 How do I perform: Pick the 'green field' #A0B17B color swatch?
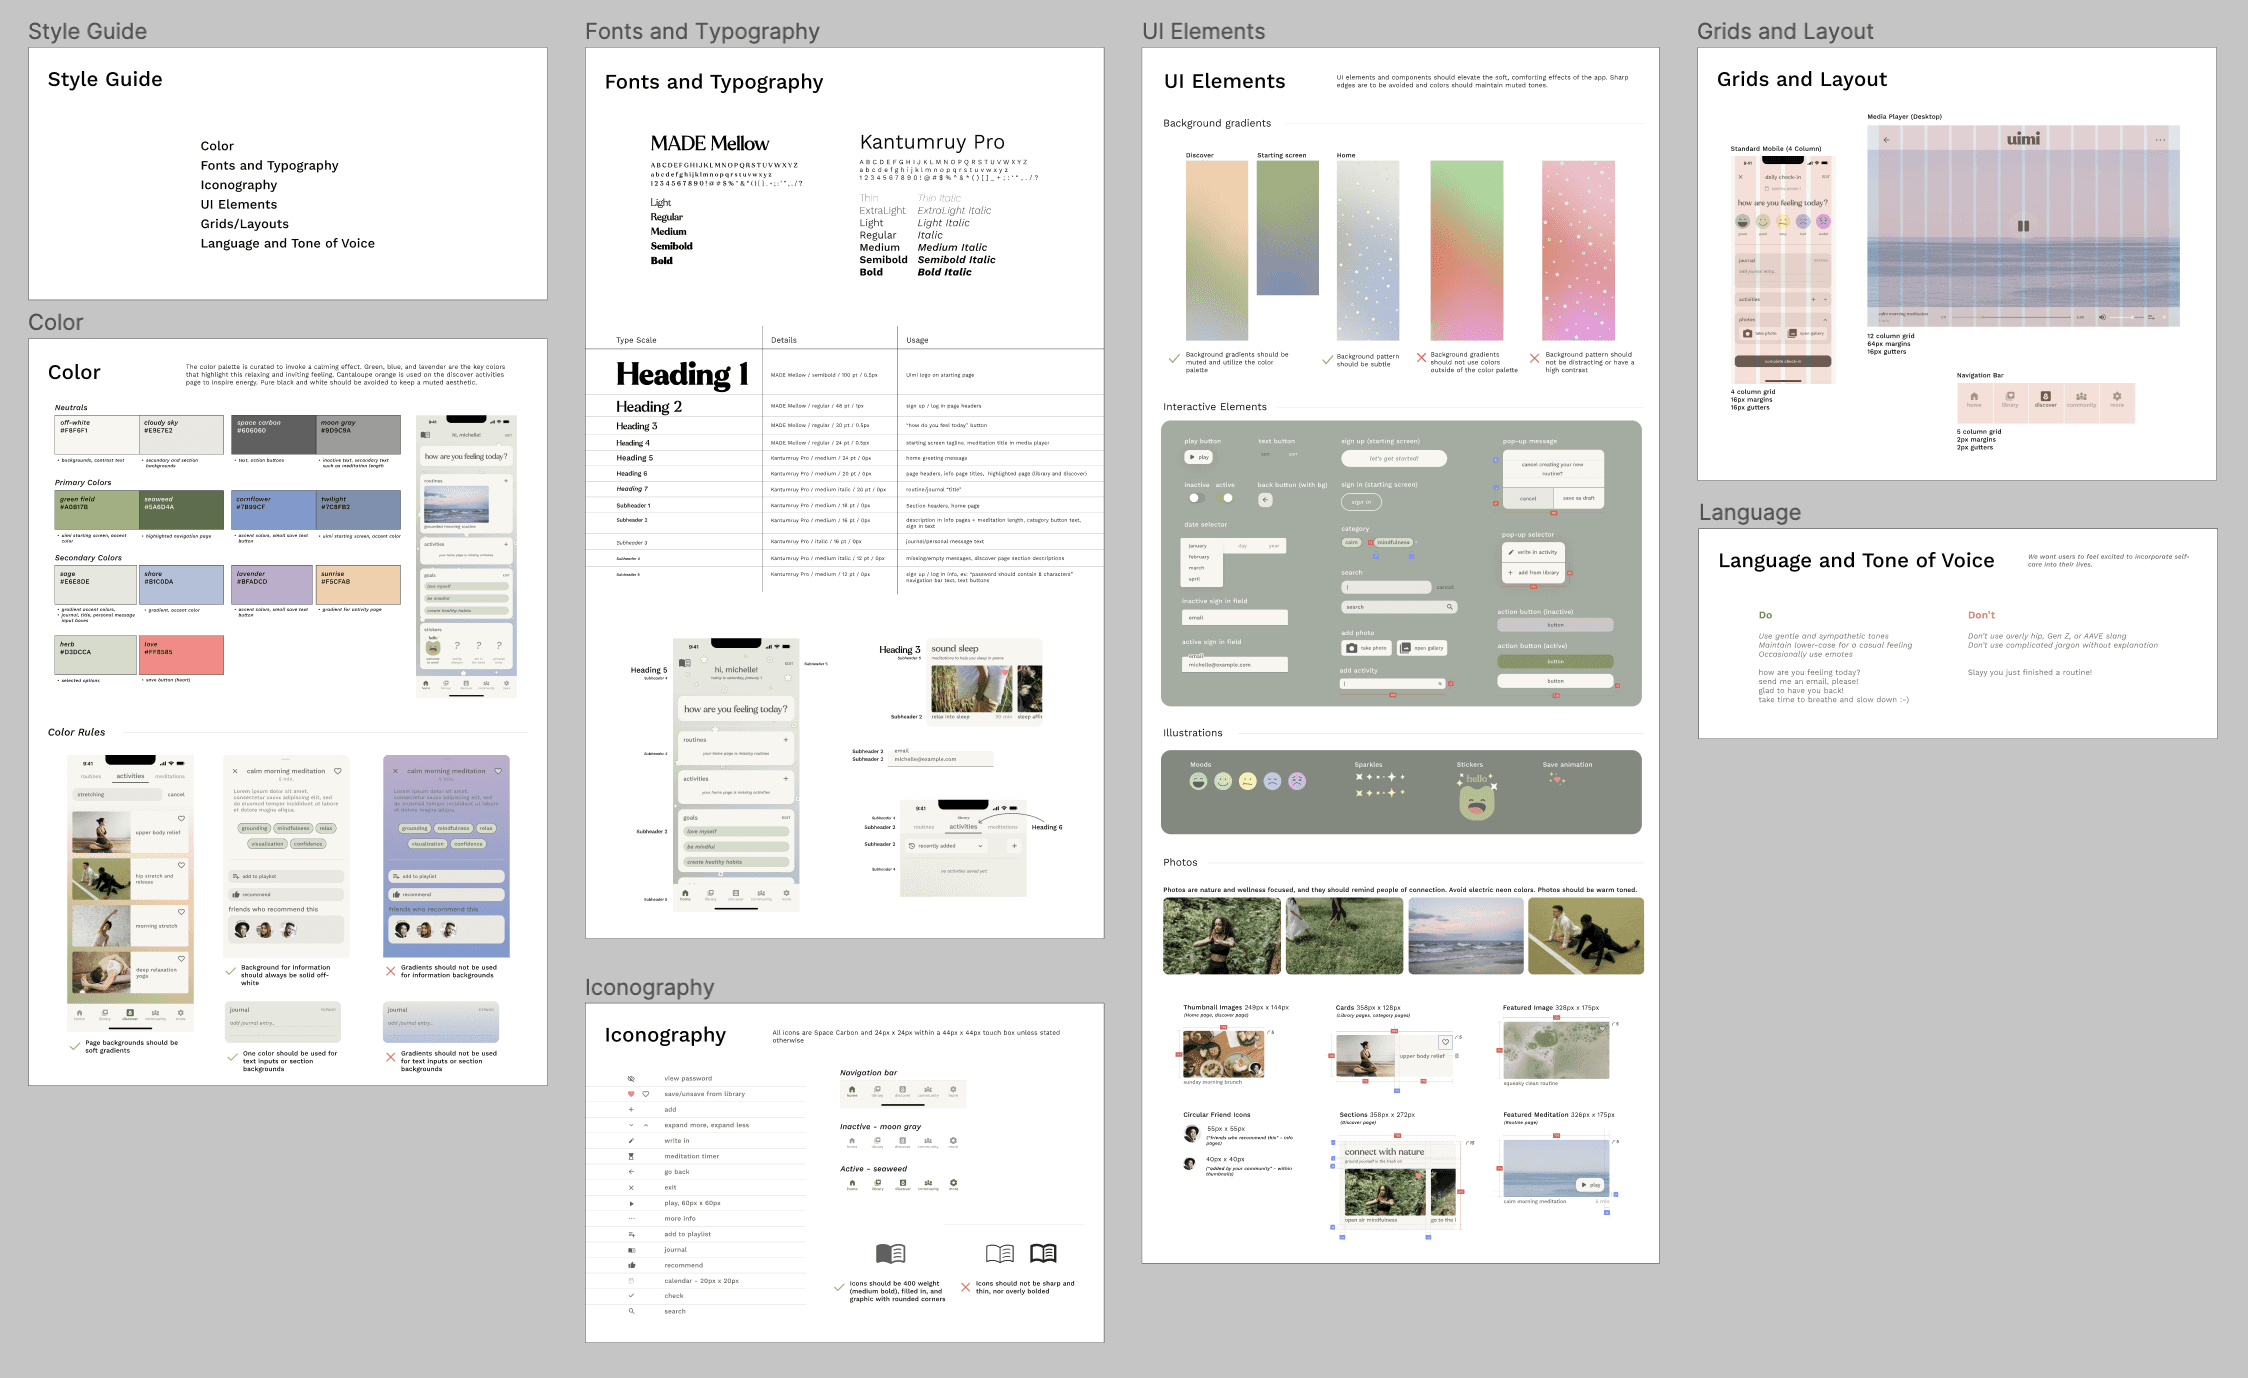tap(97, 510)
